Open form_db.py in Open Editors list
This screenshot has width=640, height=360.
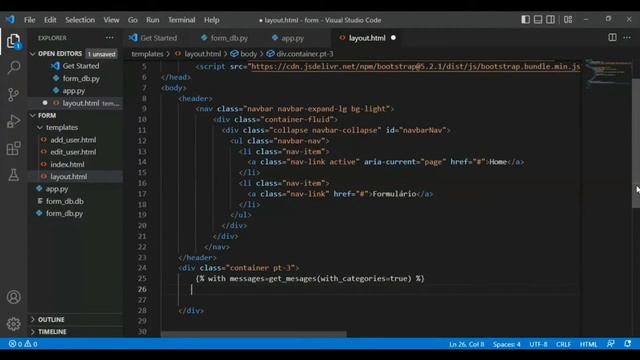[x=81, y=78]
